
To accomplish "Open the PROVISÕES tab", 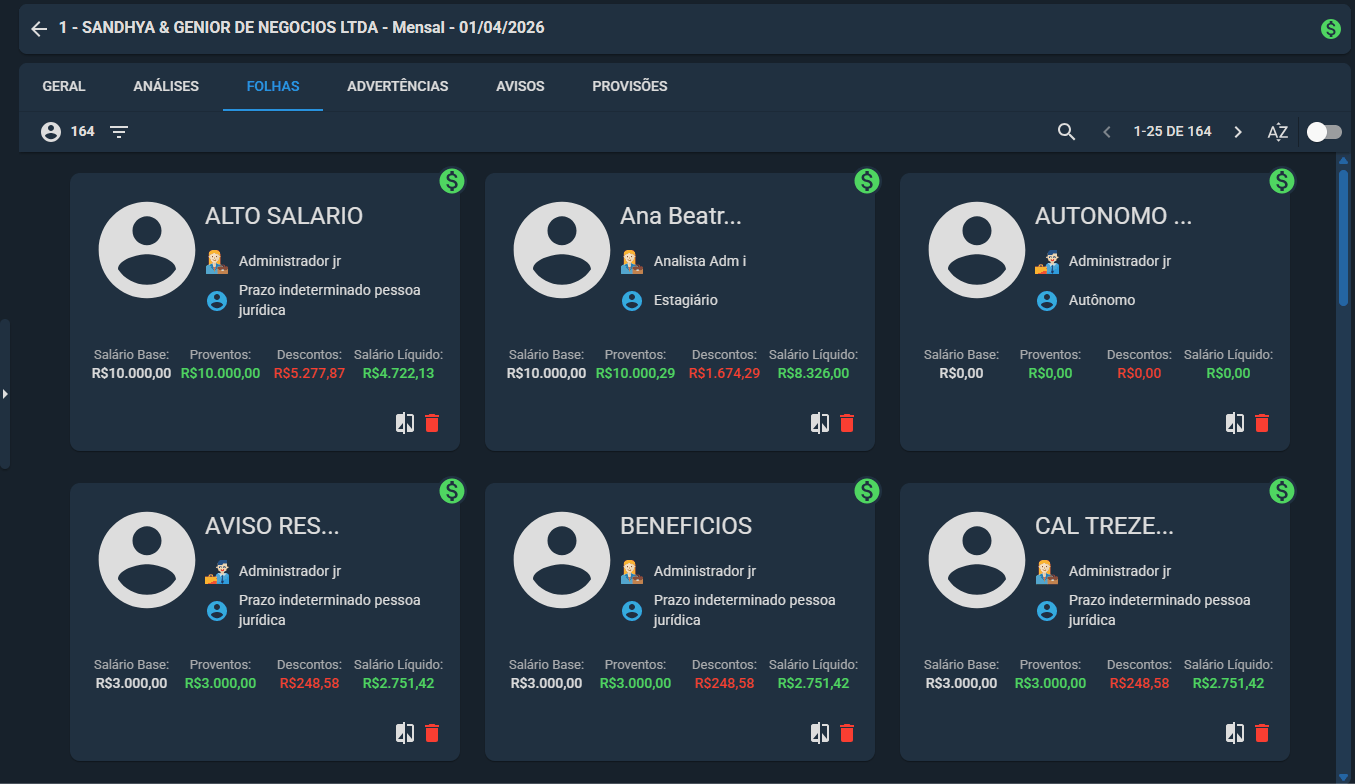I will point(630,86).
